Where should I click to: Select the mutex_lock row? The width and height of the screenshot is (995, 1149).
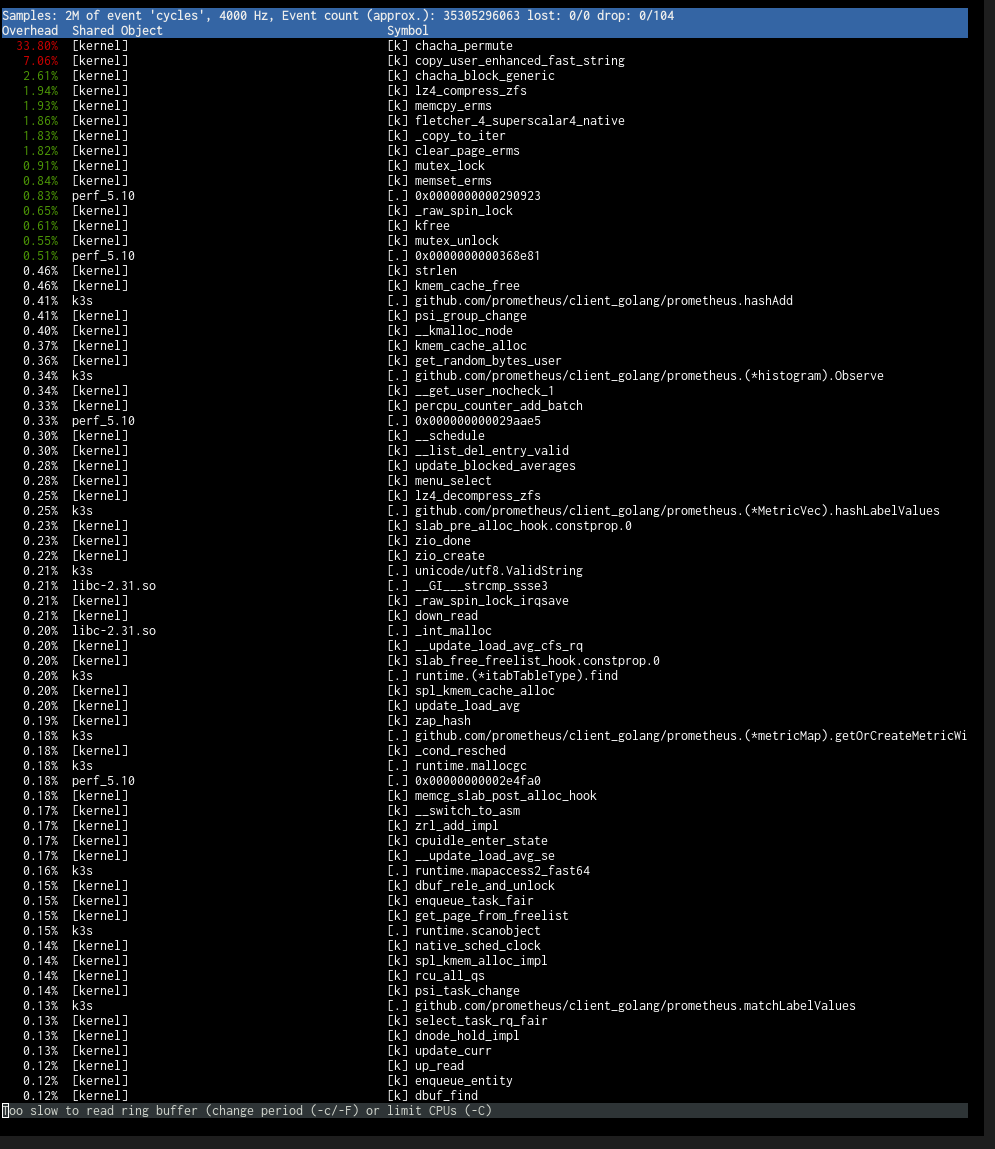[484, 166]
